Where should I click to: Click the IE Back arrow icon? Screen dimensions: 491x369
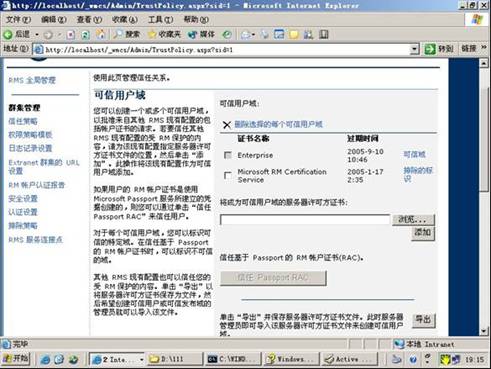pos(8,34)
